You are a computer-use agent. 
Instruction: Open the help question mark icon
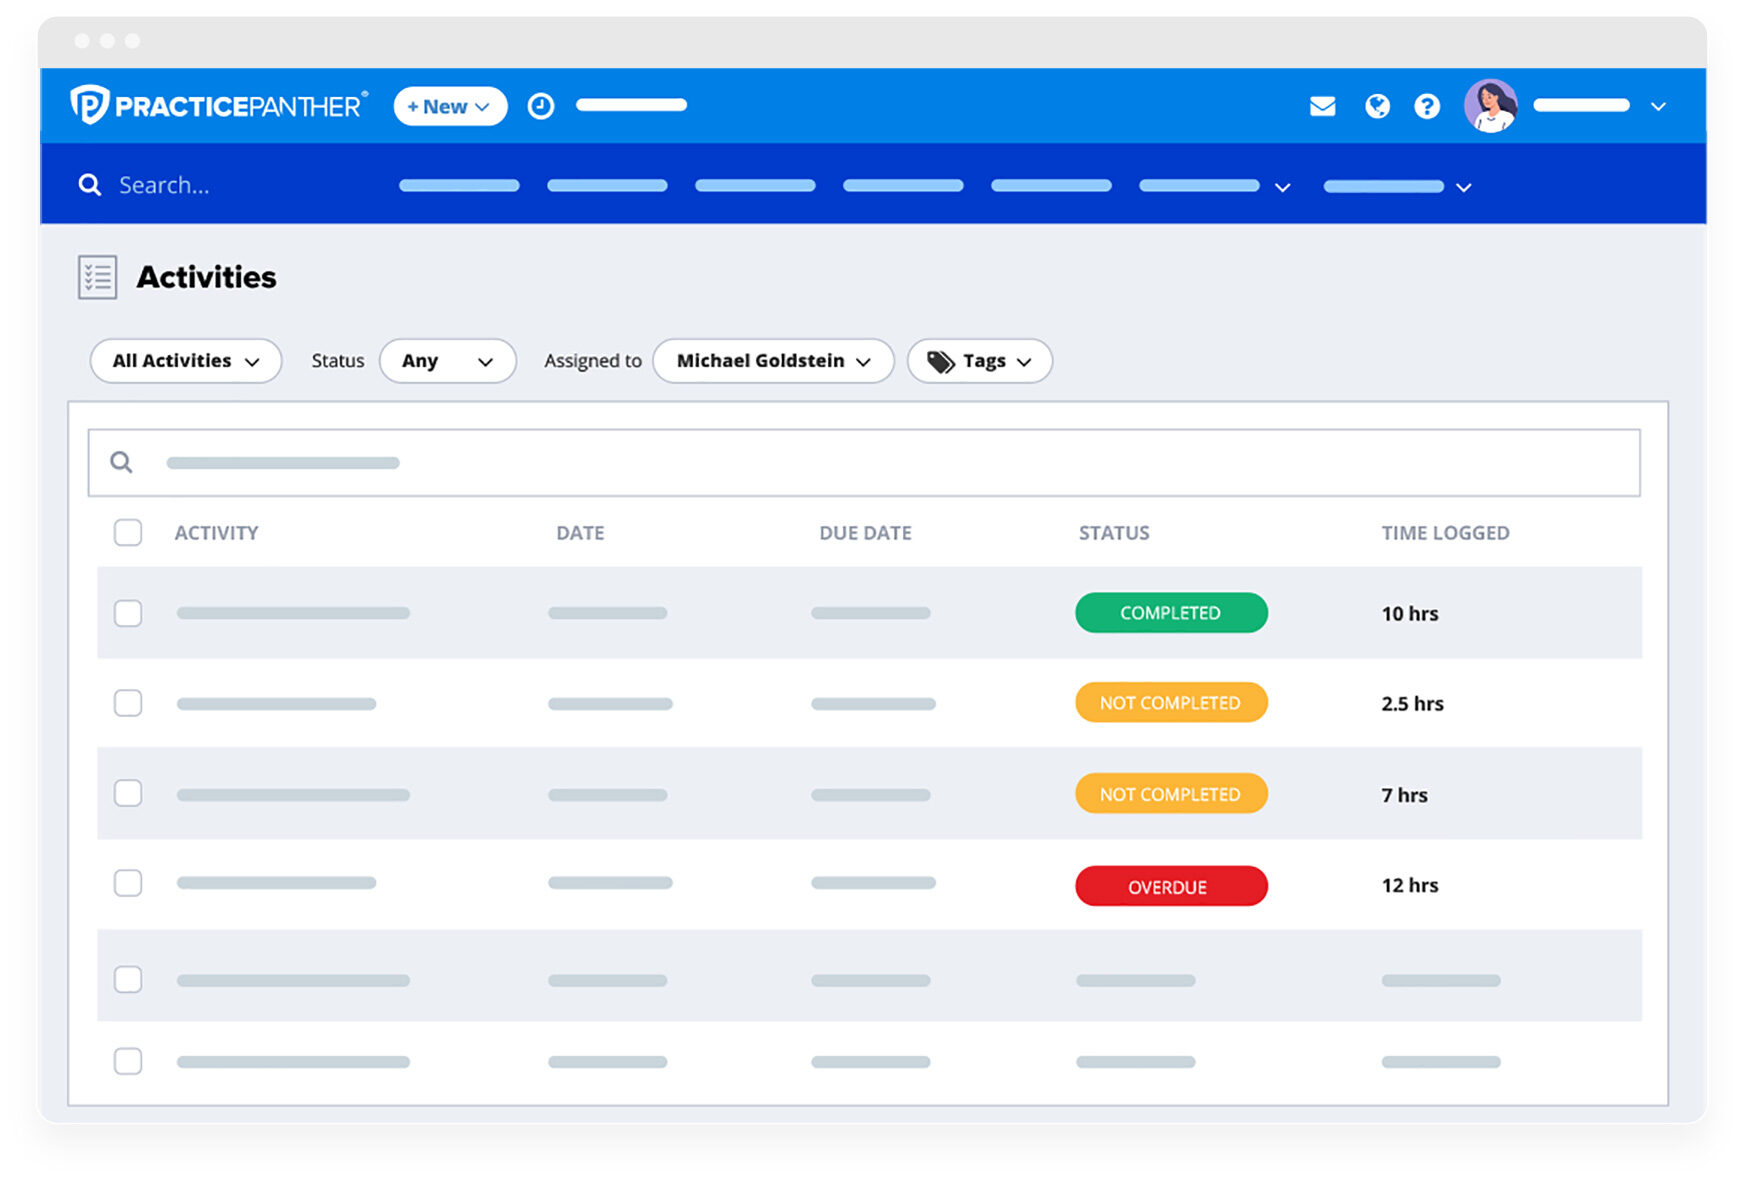click(1427, 105)
